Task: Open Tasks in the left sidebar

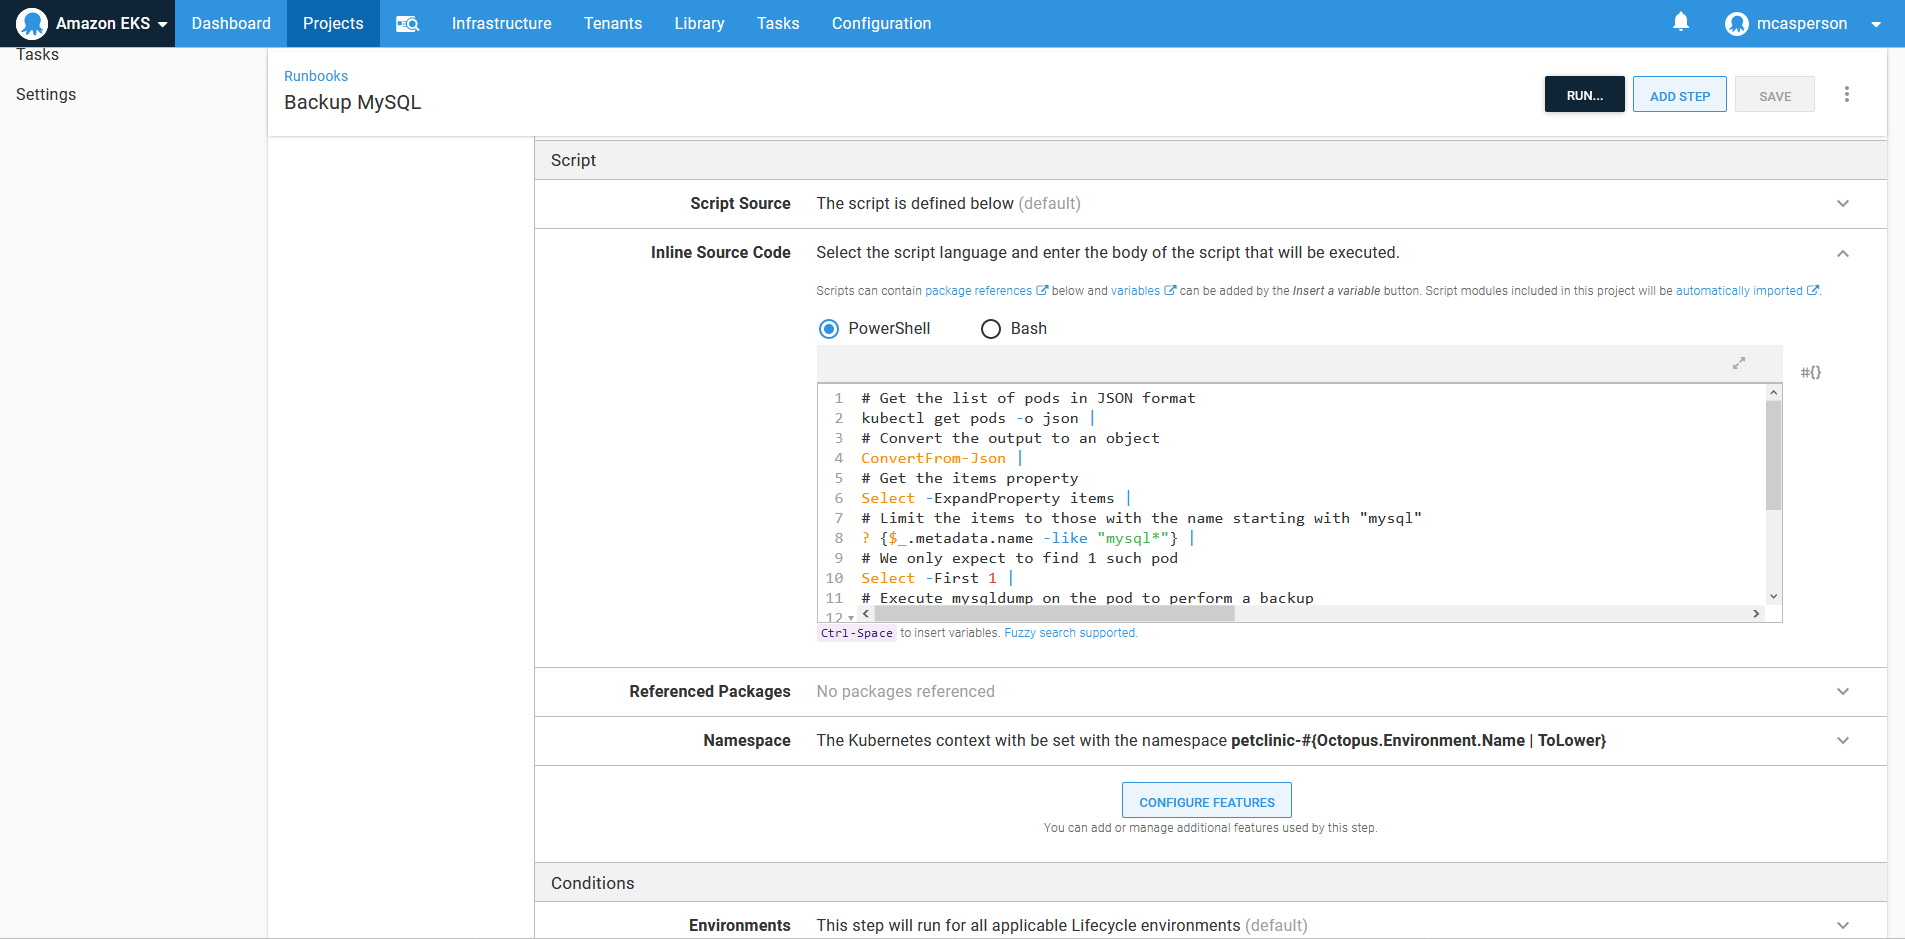Action: [x=38, y=55]
